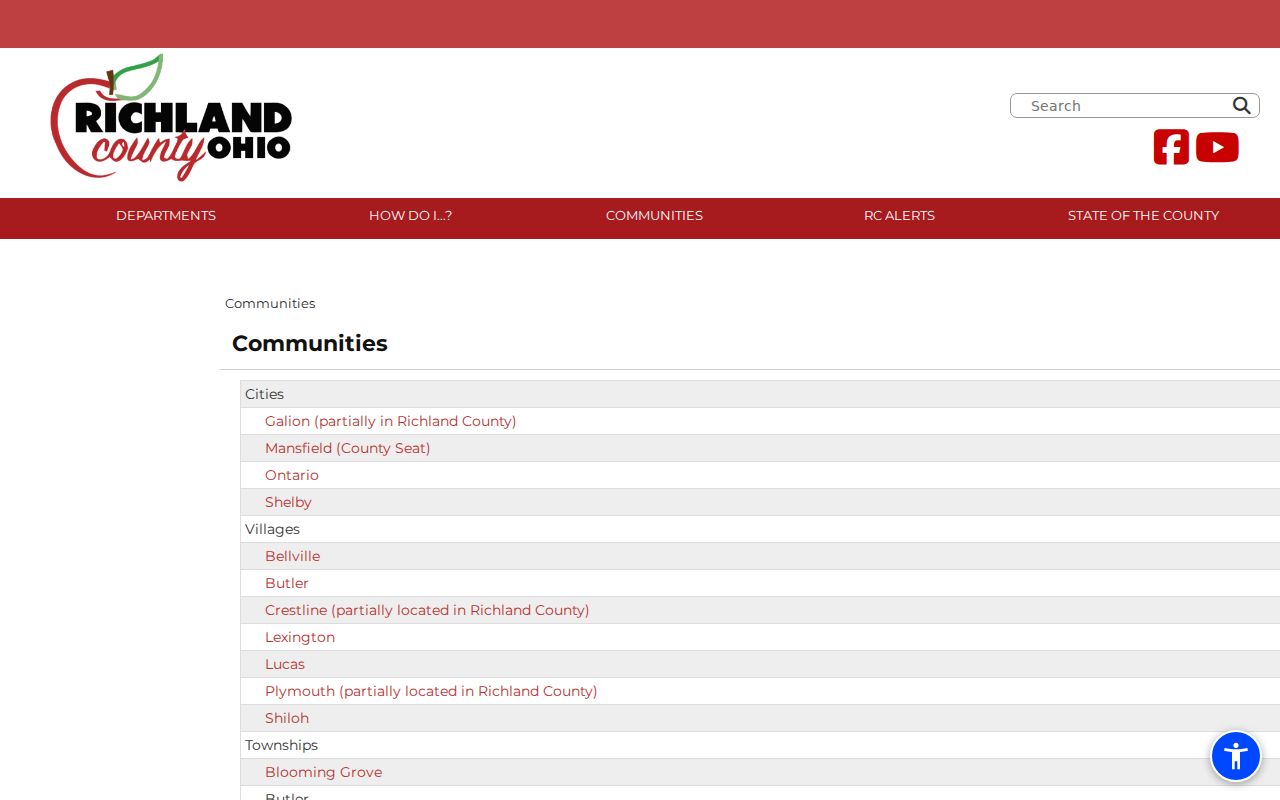This screenshot has width=1280, height=800.
Task: Open the Blooming Grove township link
Action: pos(323,772)
